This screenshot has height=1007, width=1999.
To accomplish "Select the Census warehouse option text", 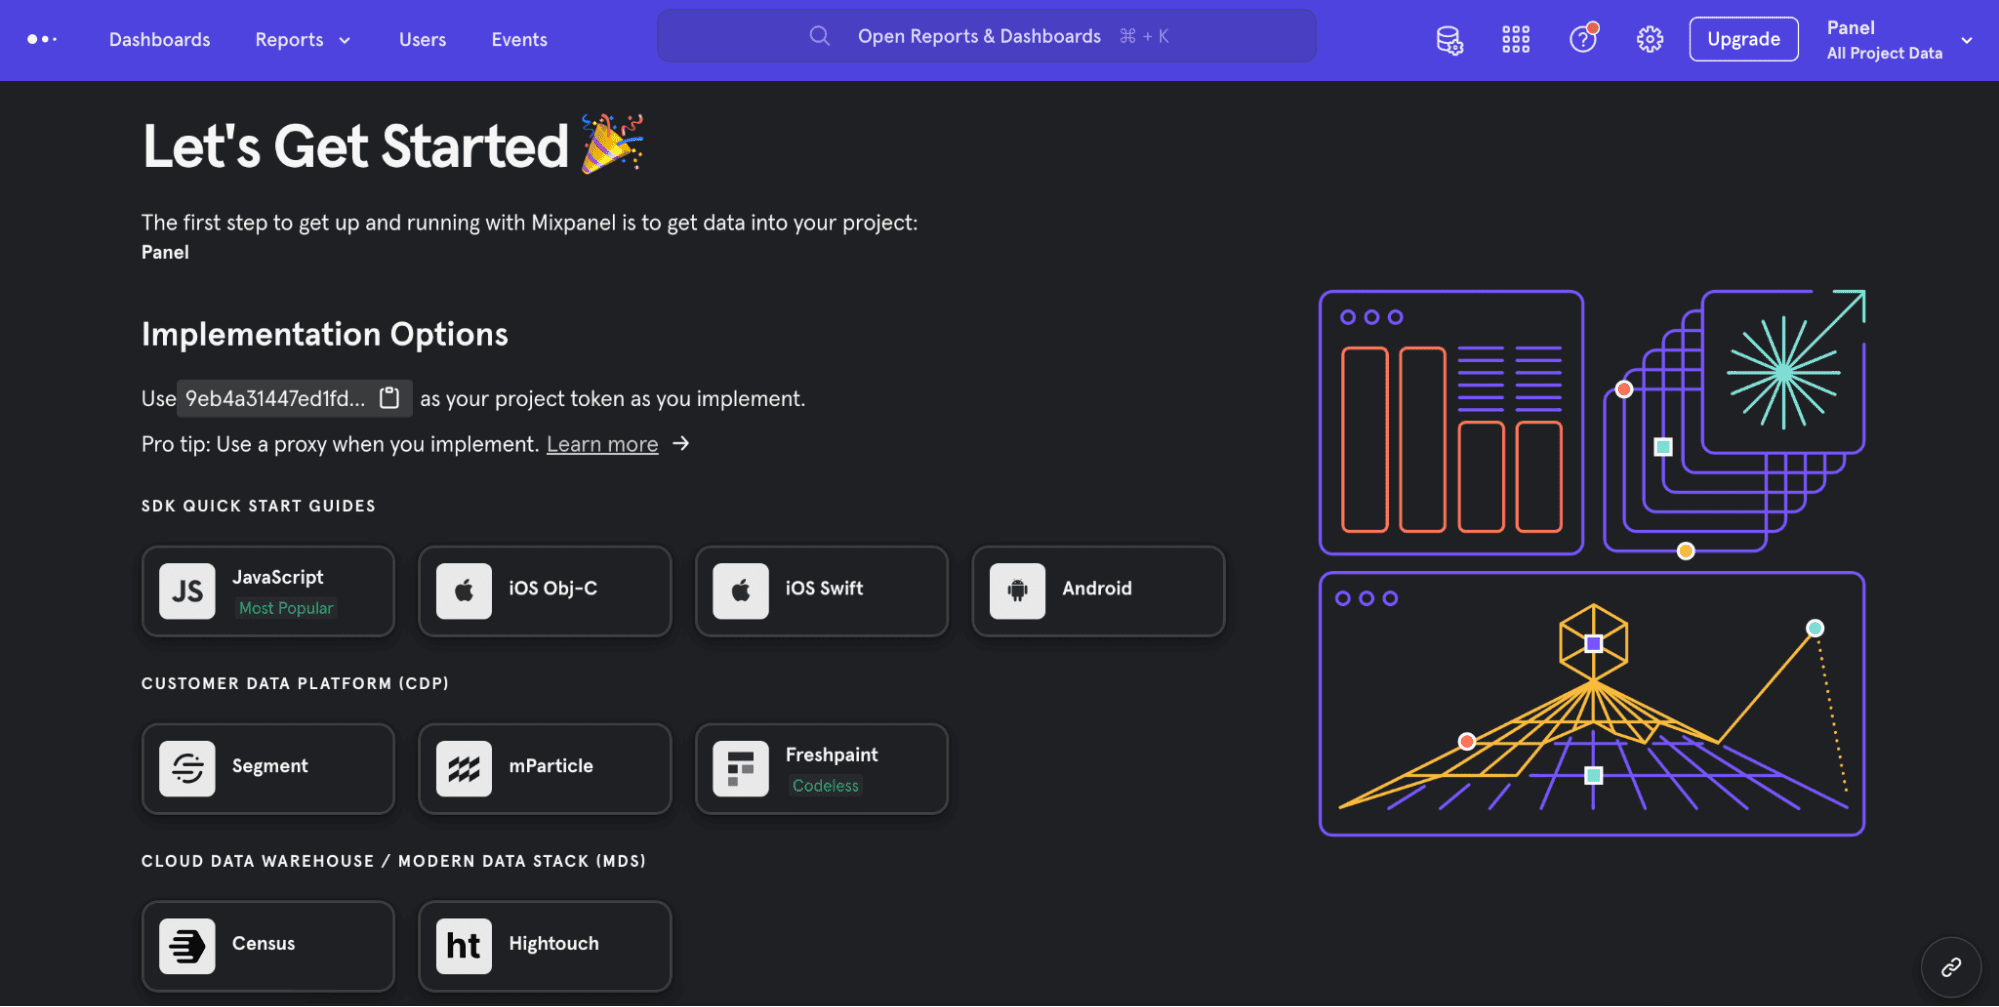I will [x=264, y=943].
